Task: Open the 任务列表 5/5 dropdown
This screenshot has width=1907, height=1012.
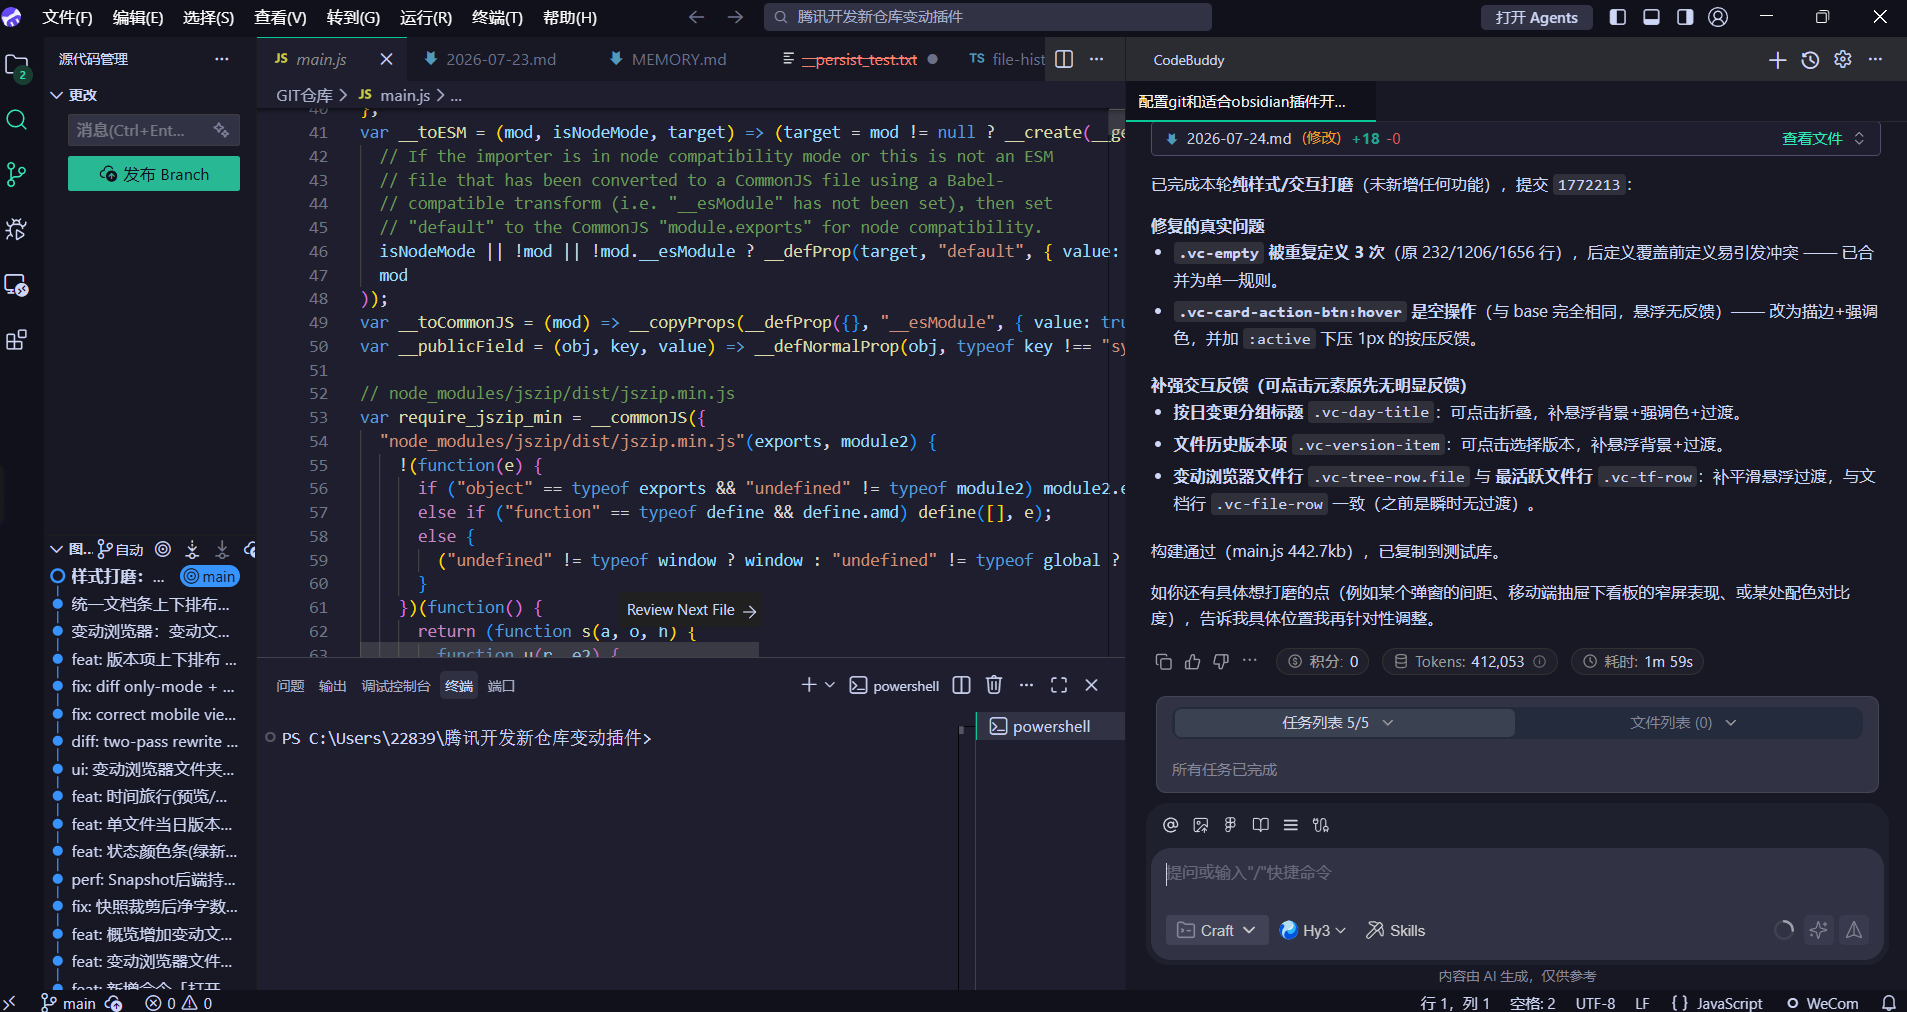Action: pos(1338,722)
